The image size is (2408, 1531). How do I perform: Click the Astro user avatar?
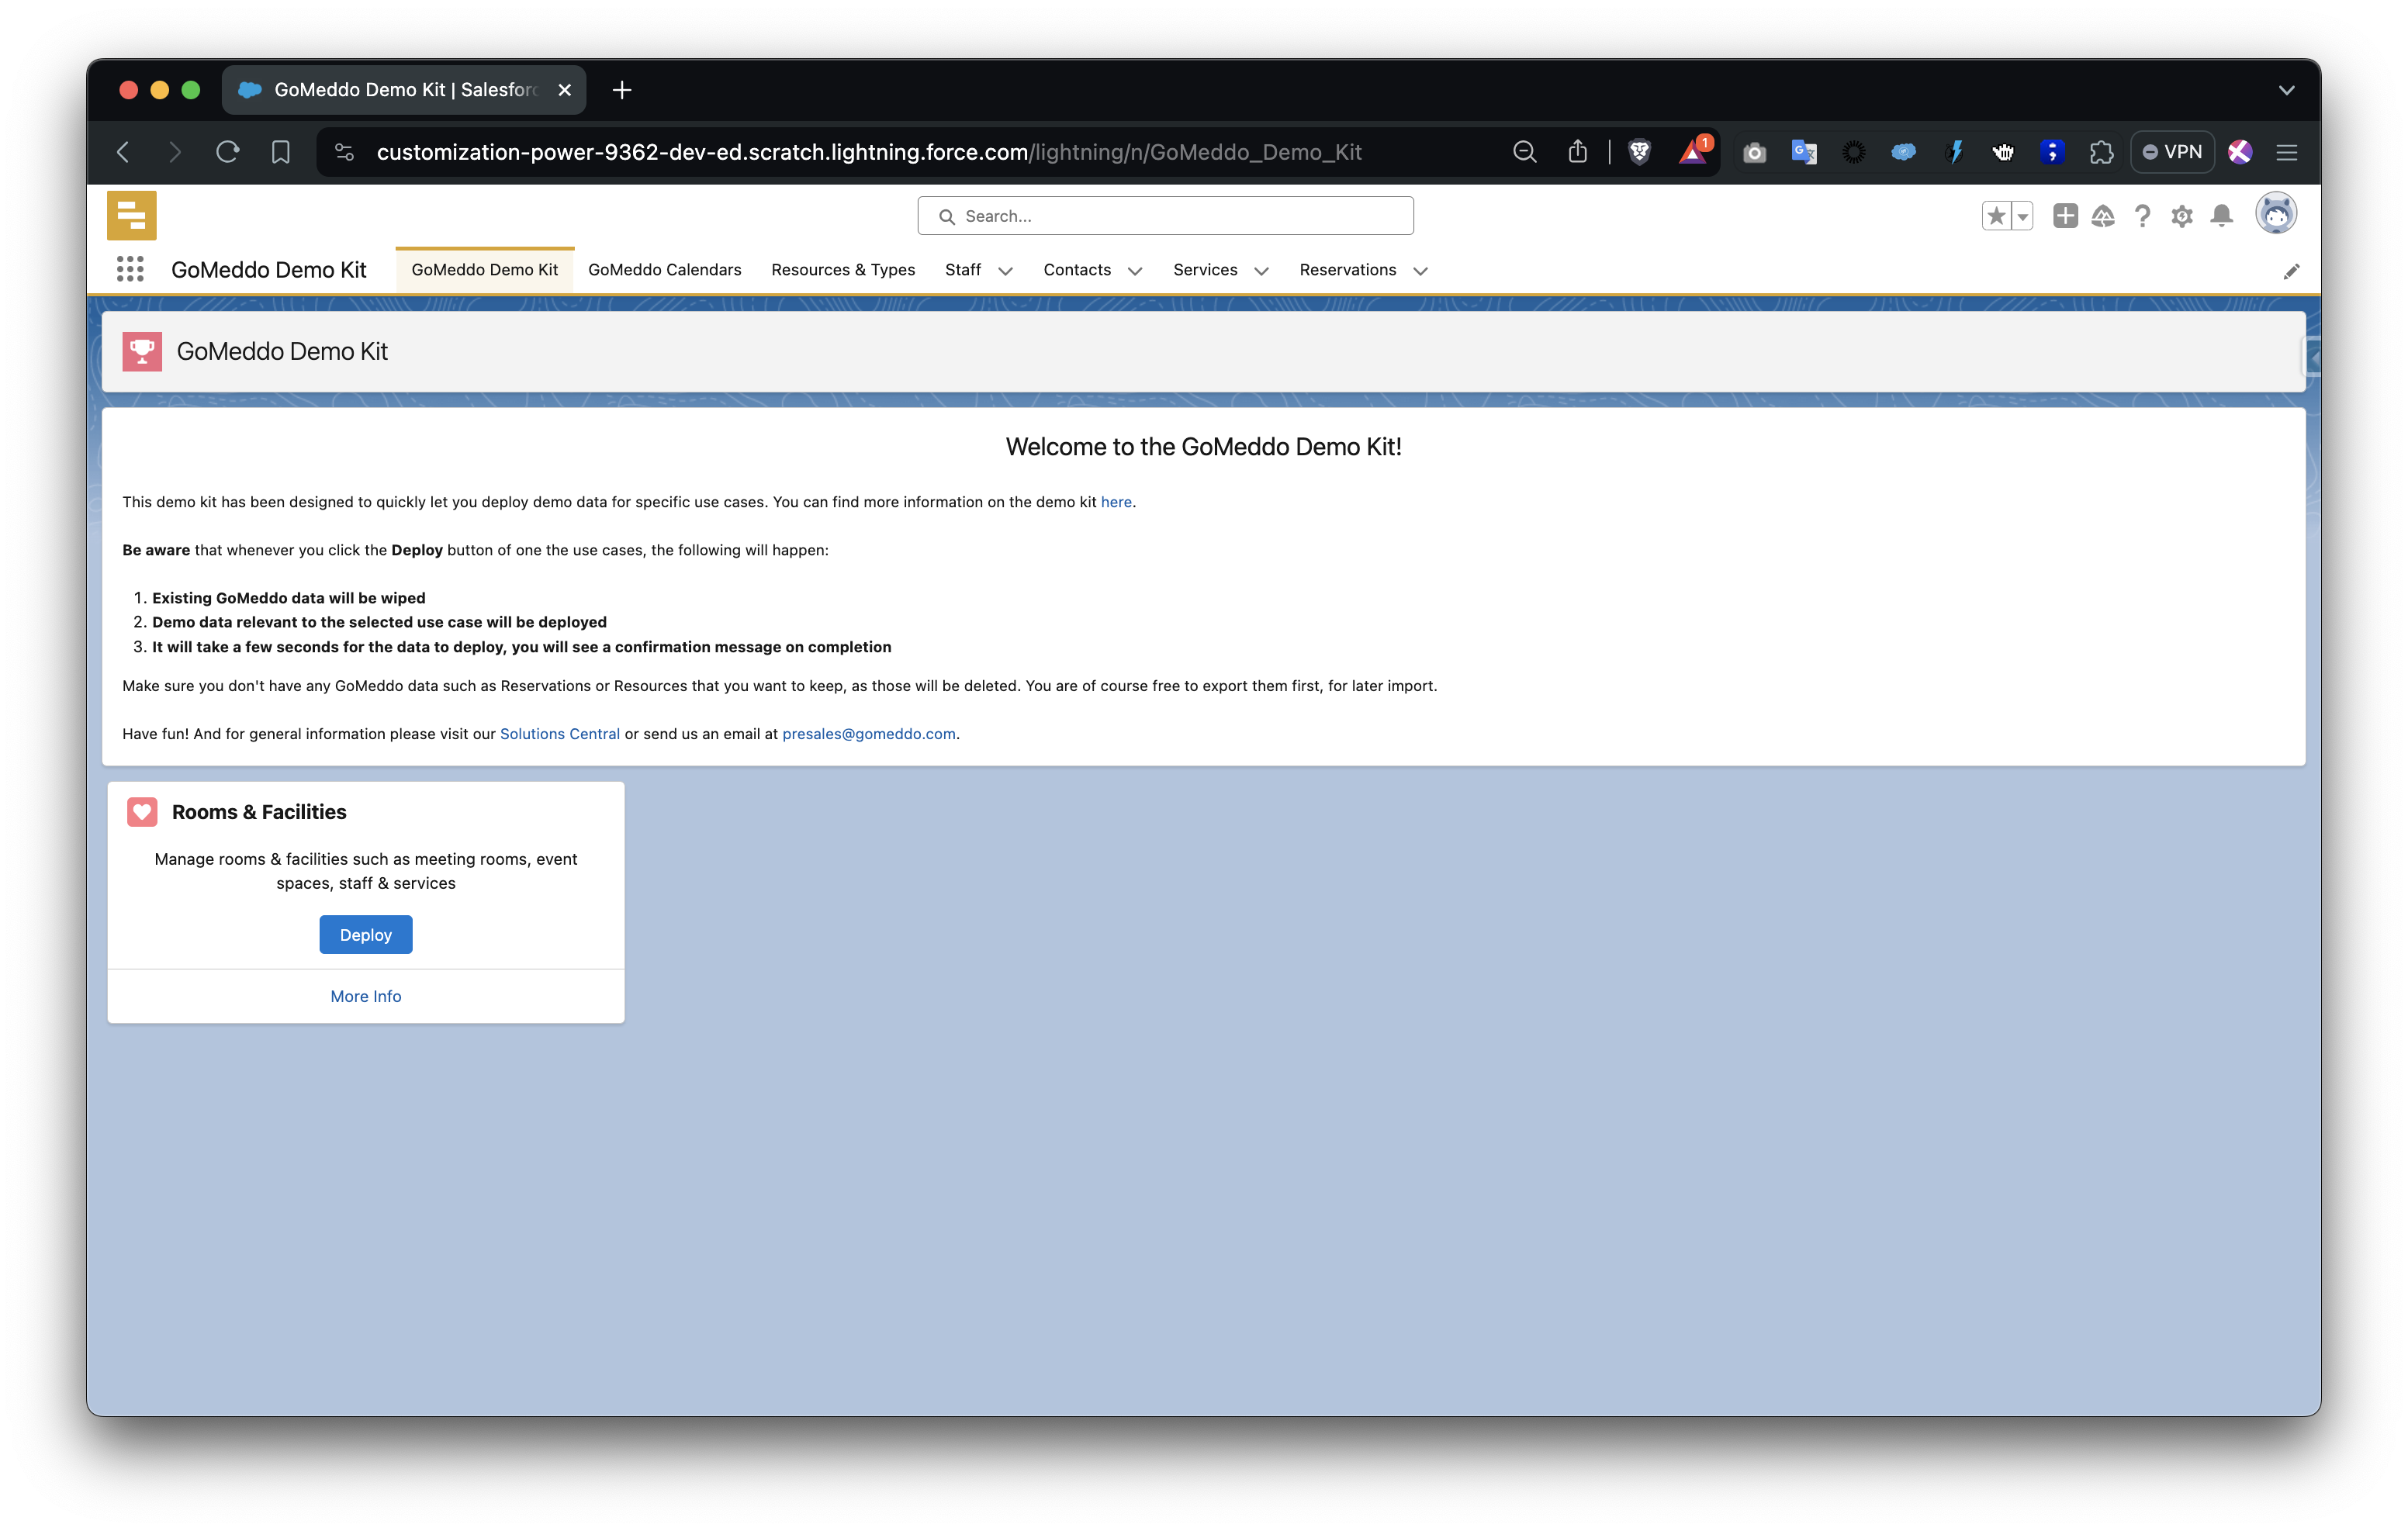(2277, 213)
